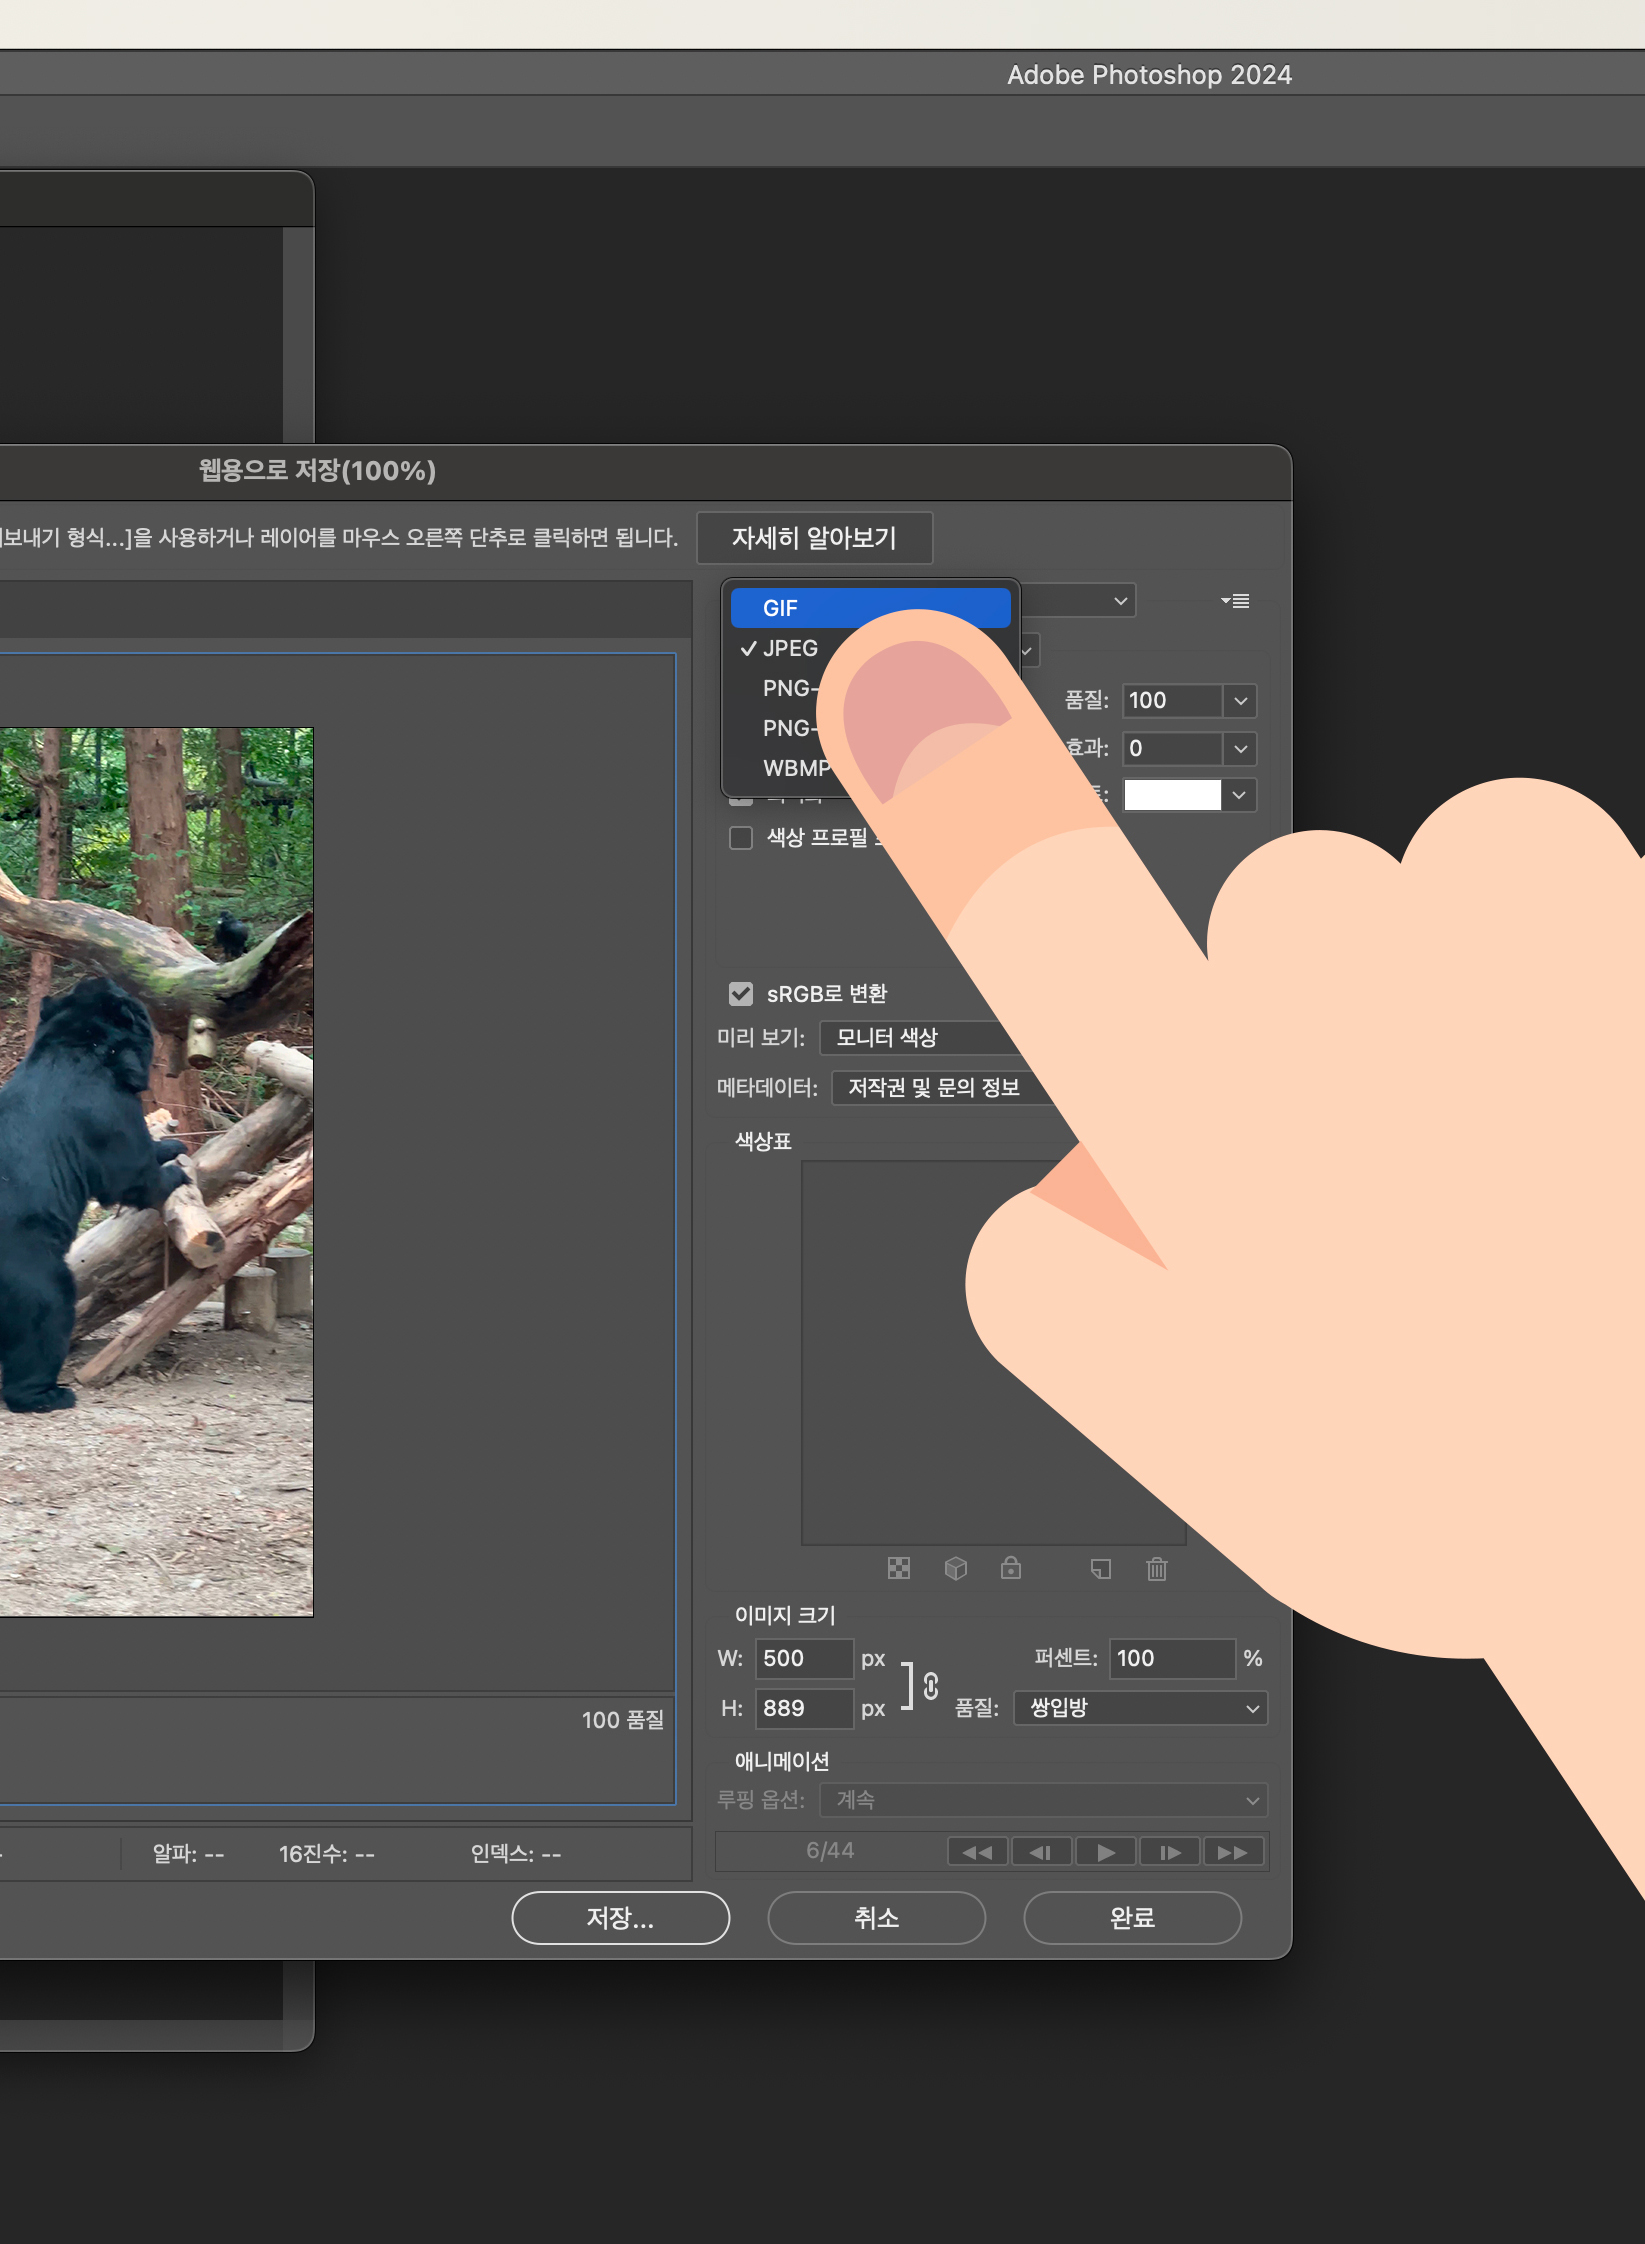The height and width of the screenshot is (2244, 1645).
Task: Open the 품질 100 value dropdown arrow
Action: pyautogui.click(x=1240, y=700)
